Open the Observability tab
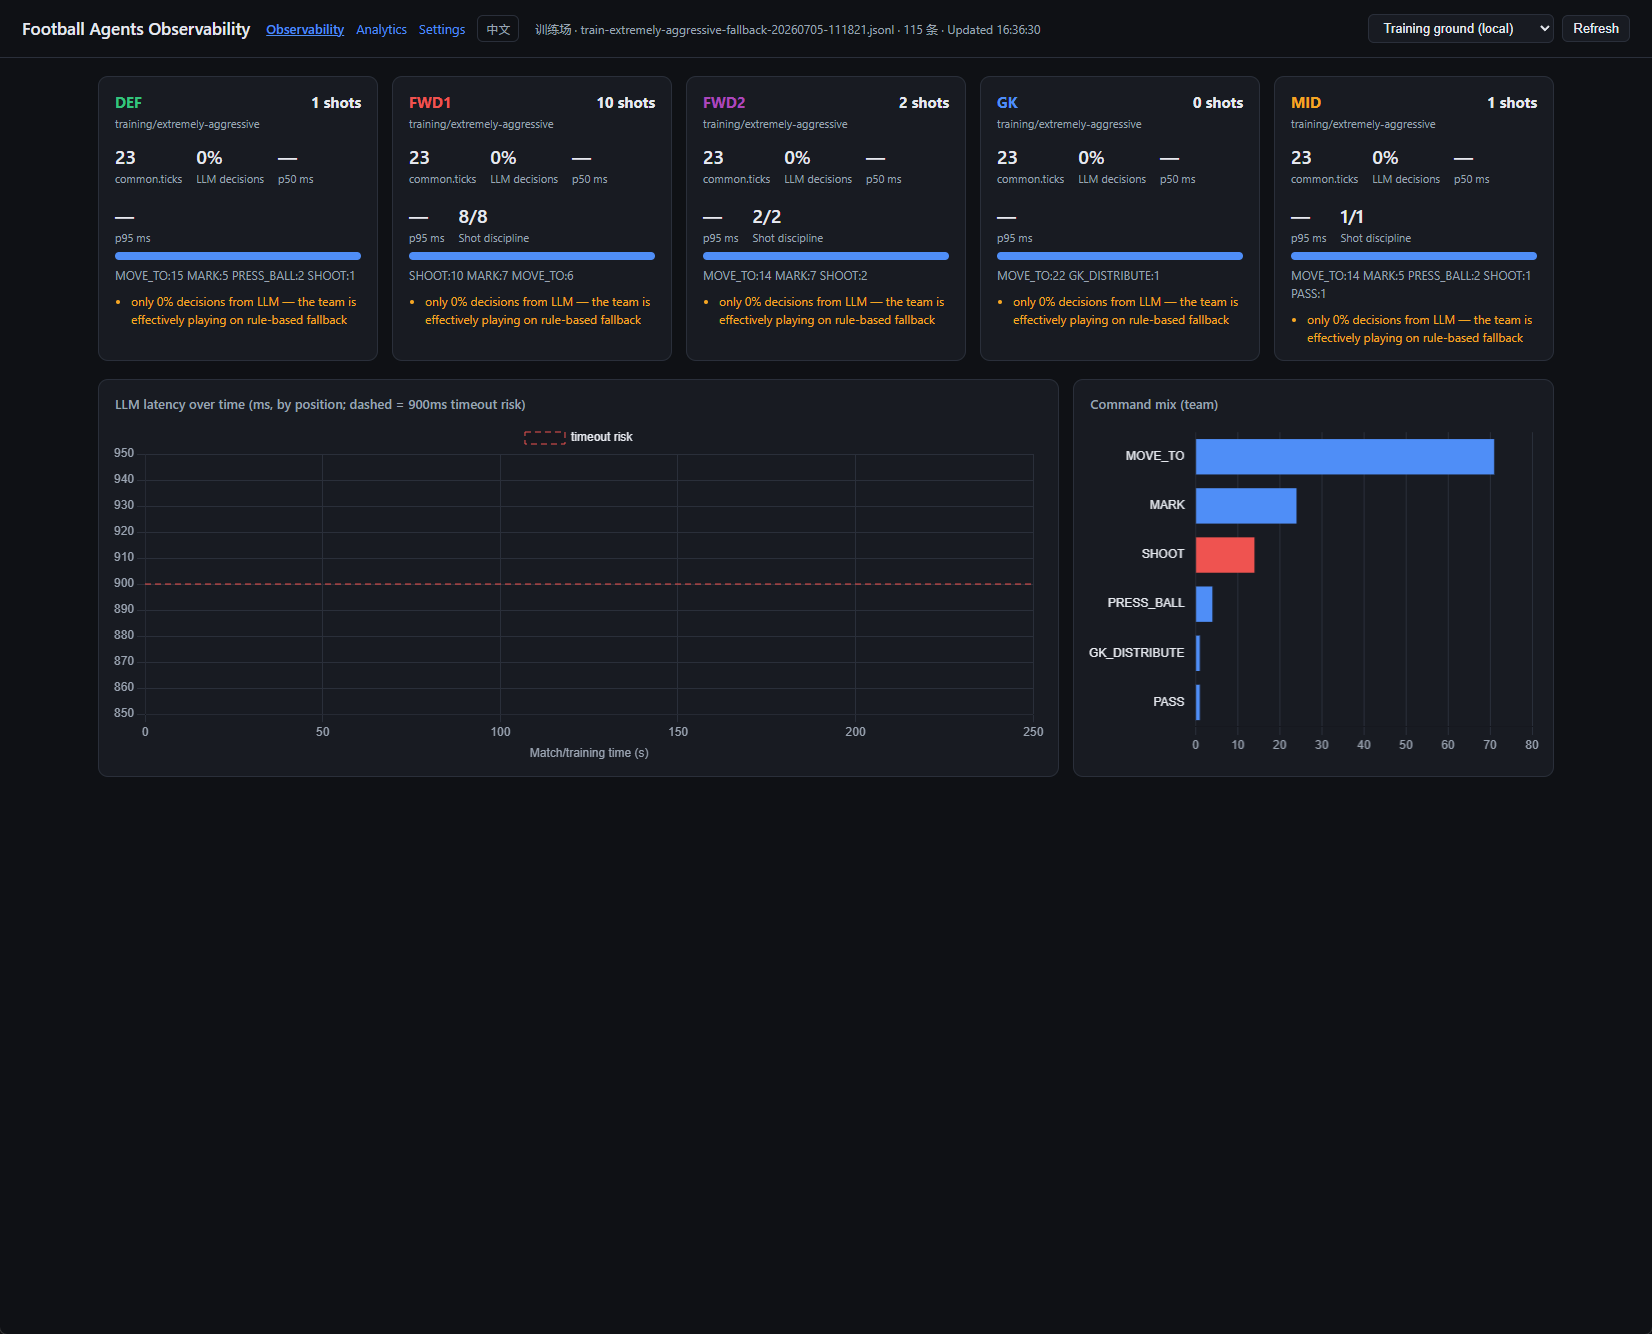 (305, 30)
